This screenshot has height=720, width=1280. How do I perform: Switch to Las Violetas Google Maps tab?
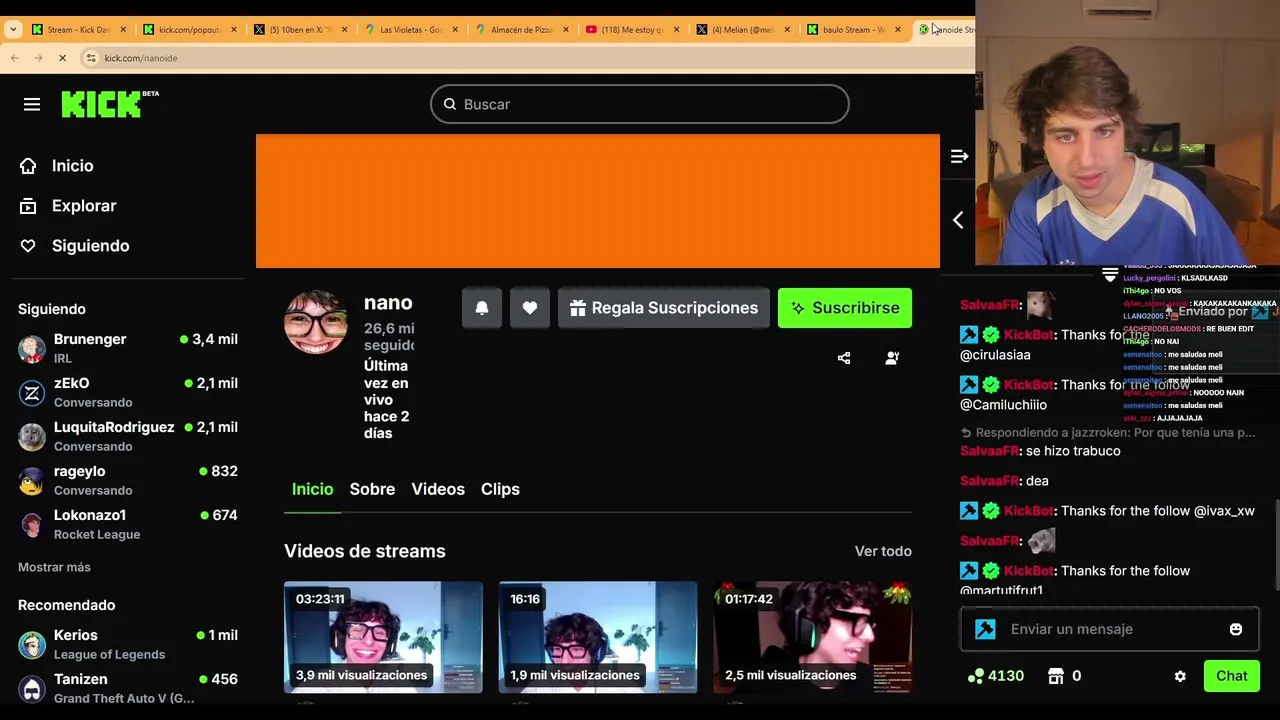click(410, 30)
